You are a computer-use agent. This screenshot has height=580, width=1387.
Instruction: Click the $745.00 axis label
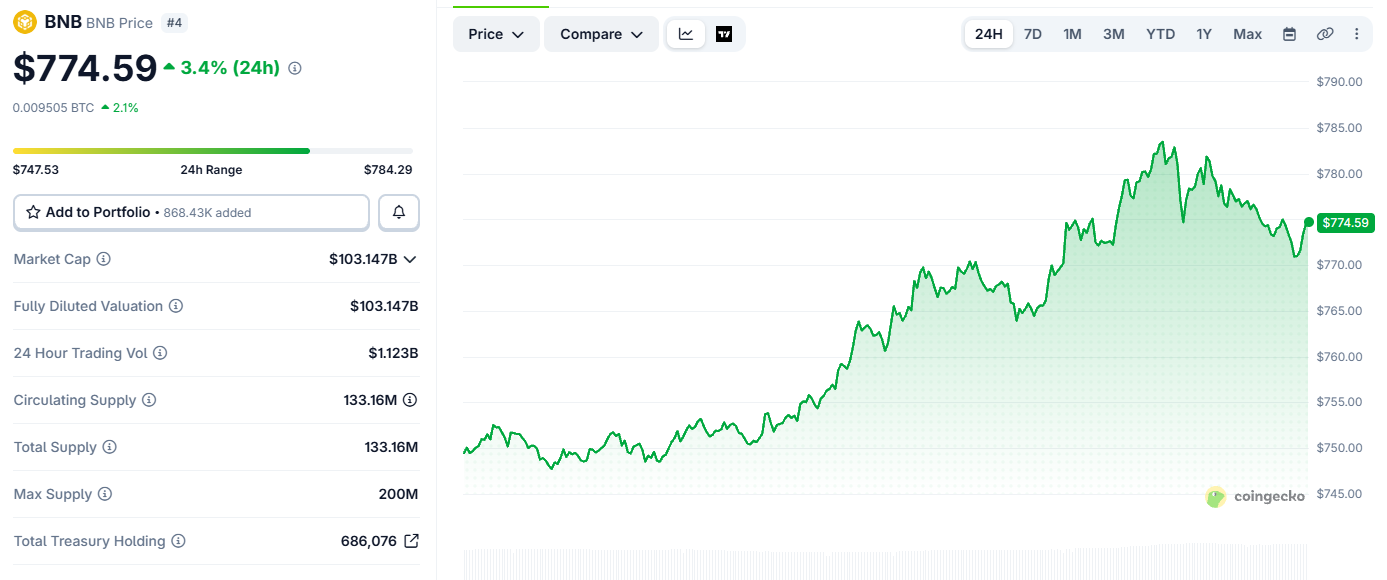click(1340, 494)
